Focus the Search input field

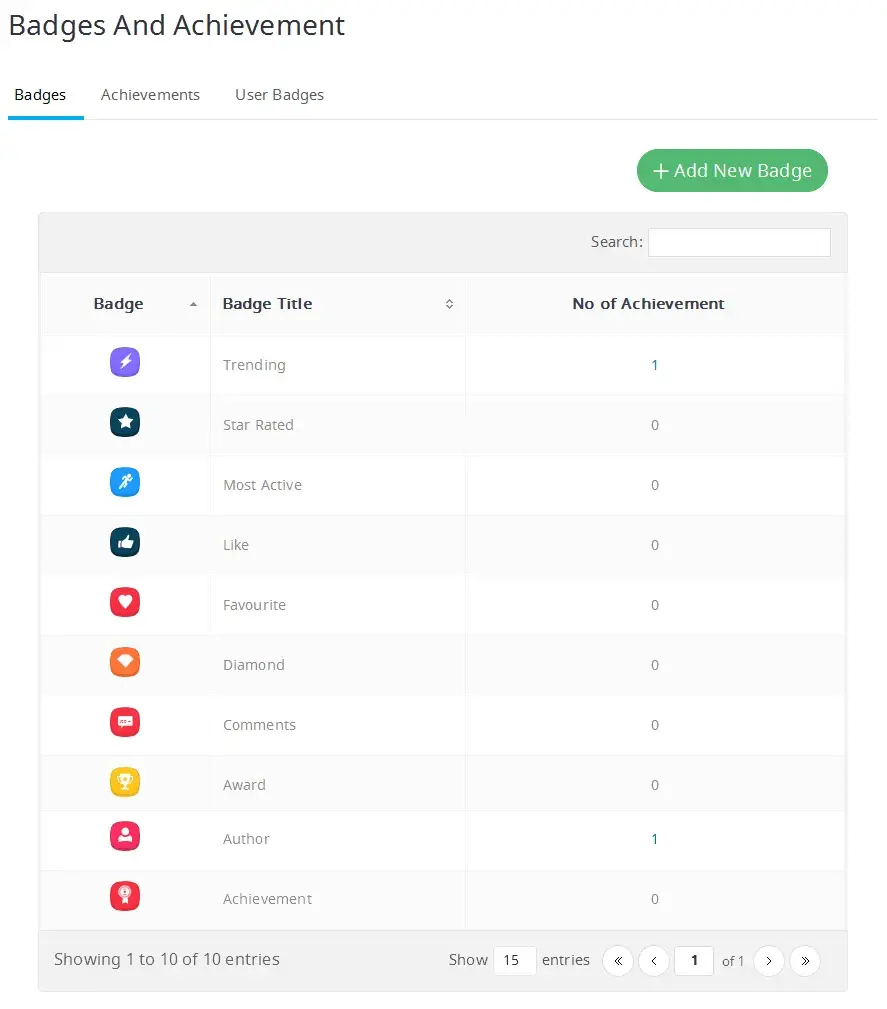click(x=739, y=242)
